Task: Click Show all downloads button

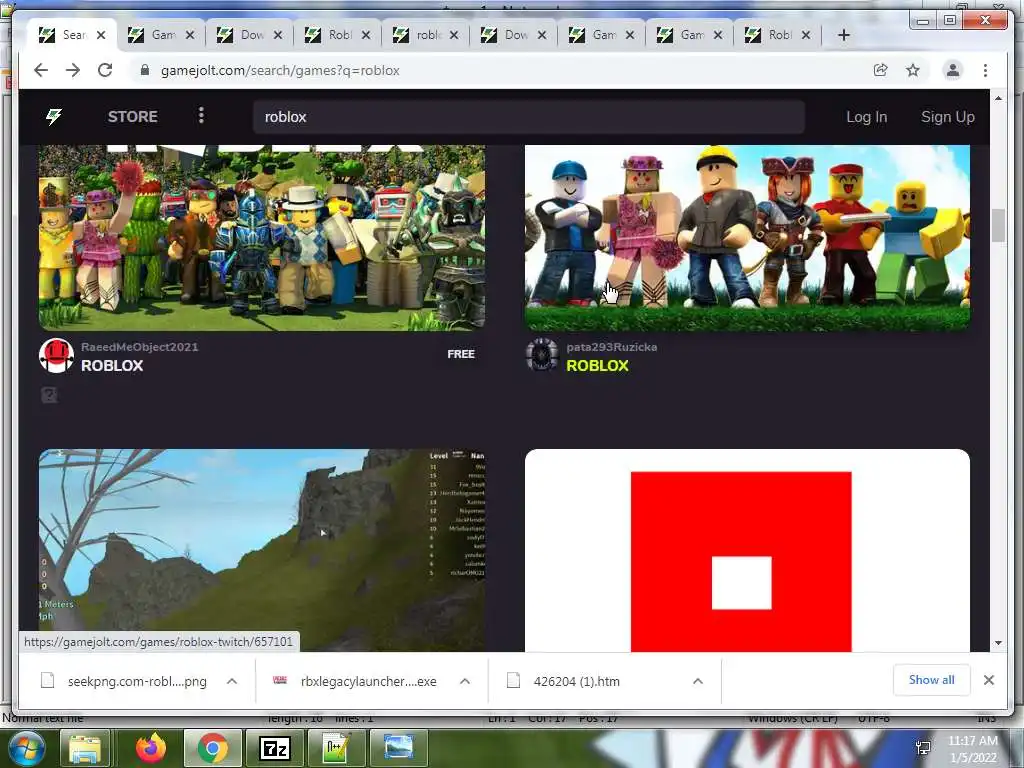Action: (932, 680)
